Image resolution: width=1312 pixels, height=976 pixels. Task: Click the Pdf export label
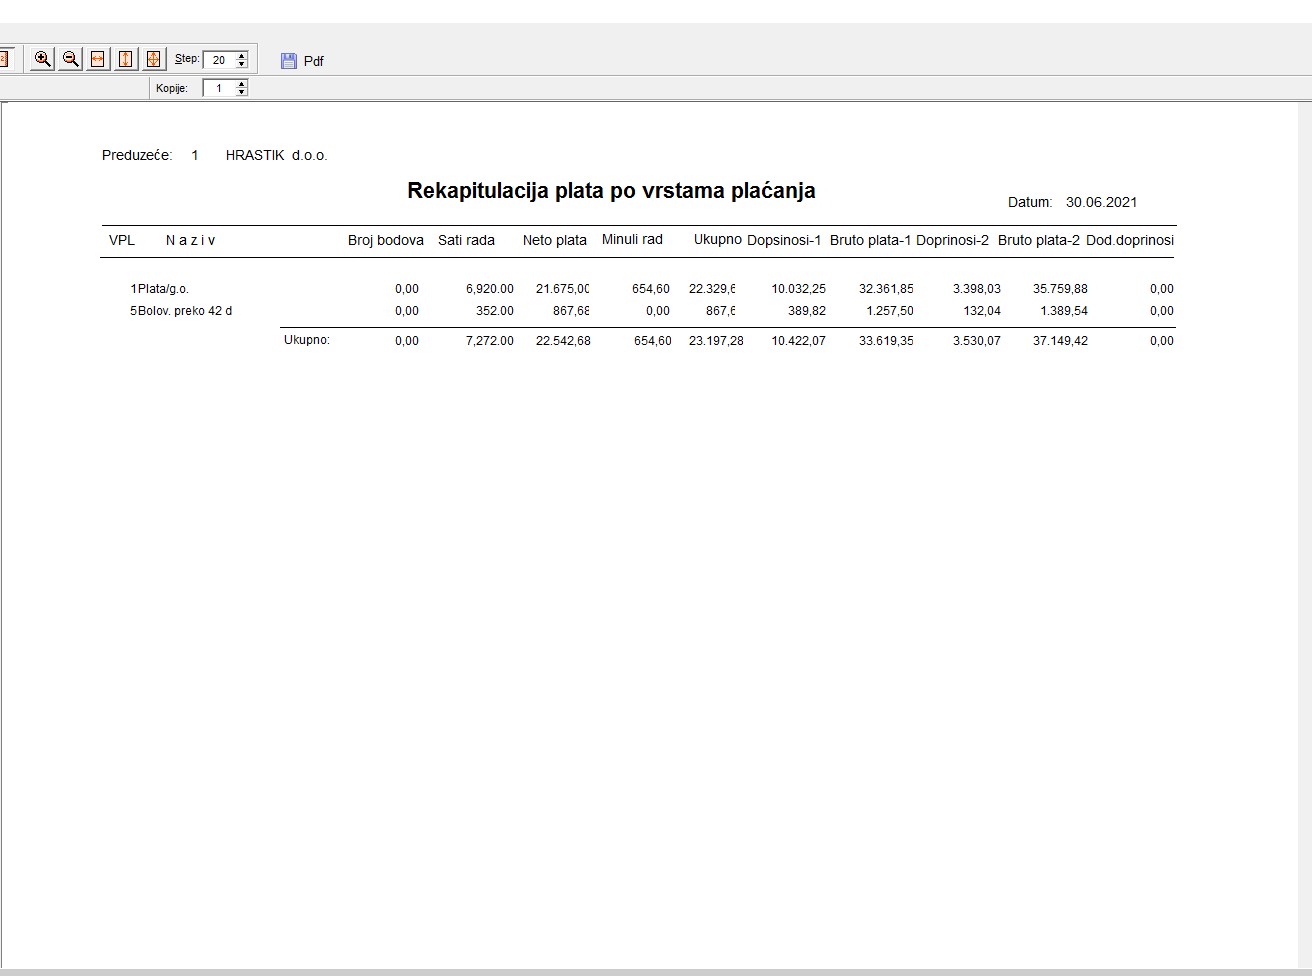[314, 61]
